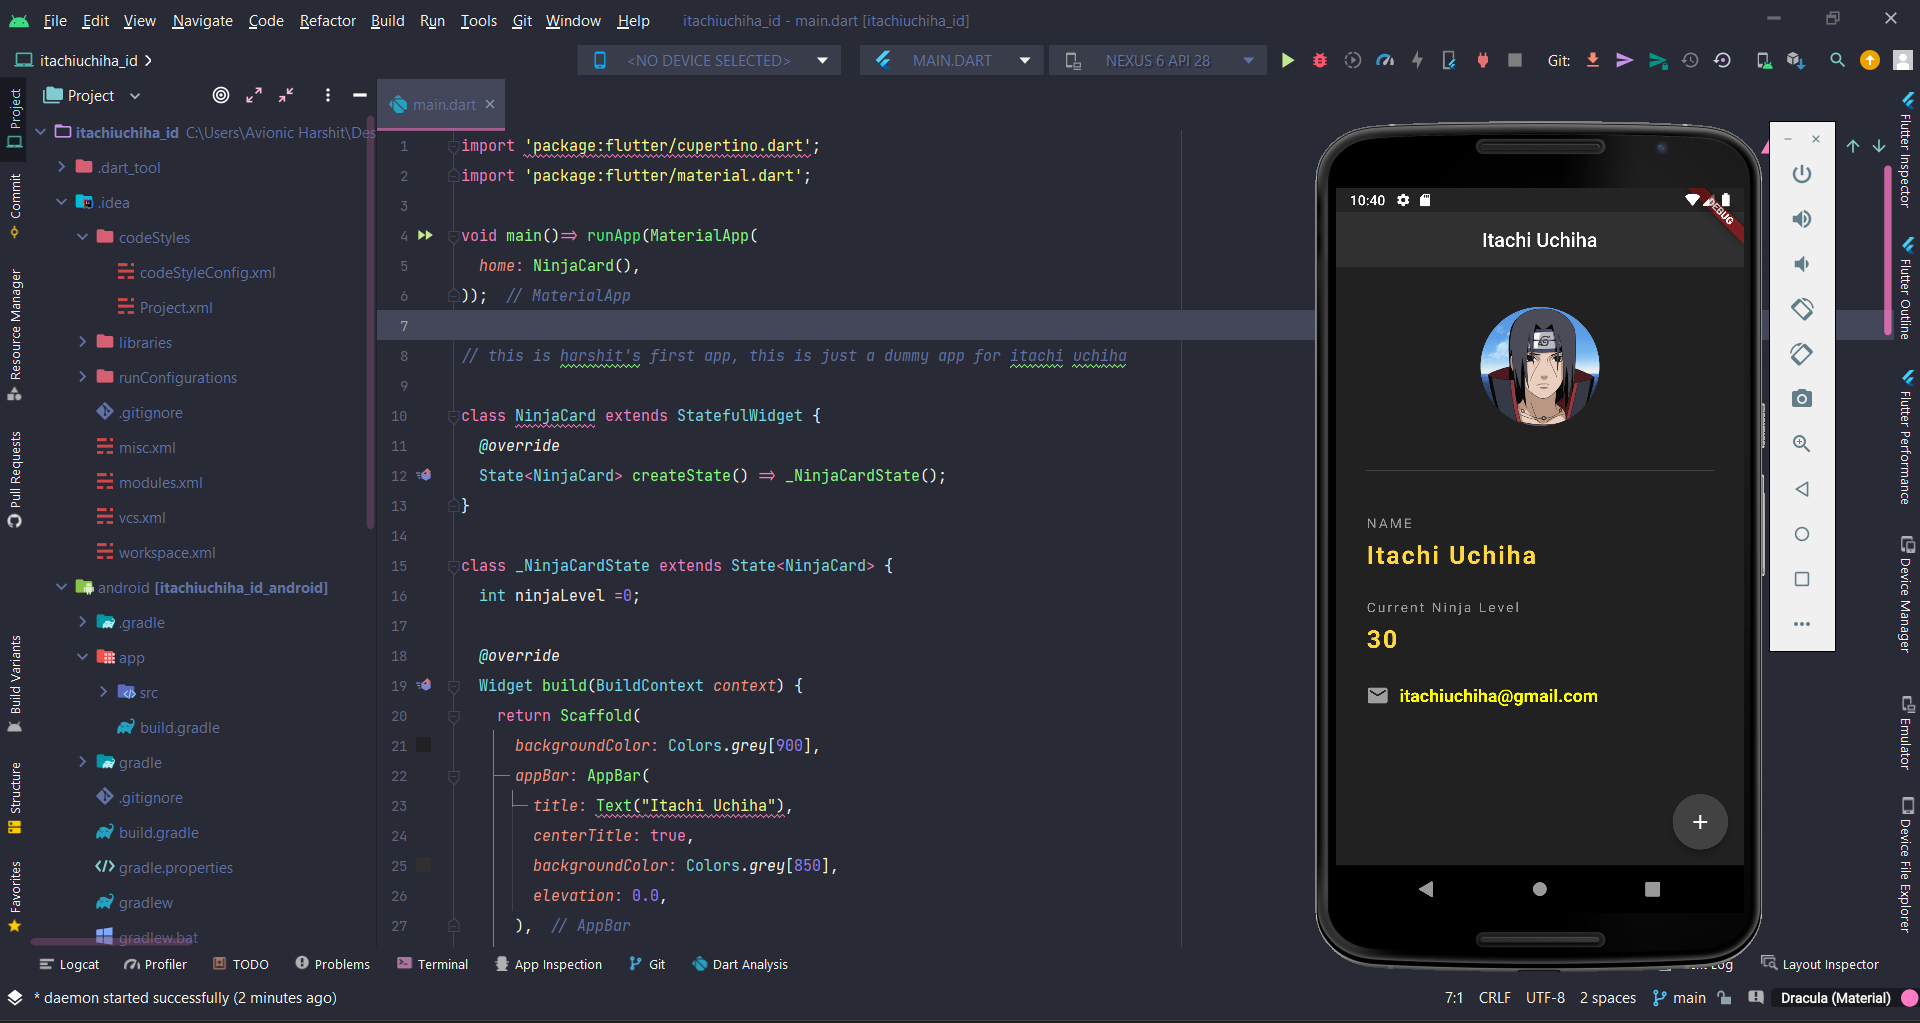
Task: Expand the libraries folder
Action: 83,342
